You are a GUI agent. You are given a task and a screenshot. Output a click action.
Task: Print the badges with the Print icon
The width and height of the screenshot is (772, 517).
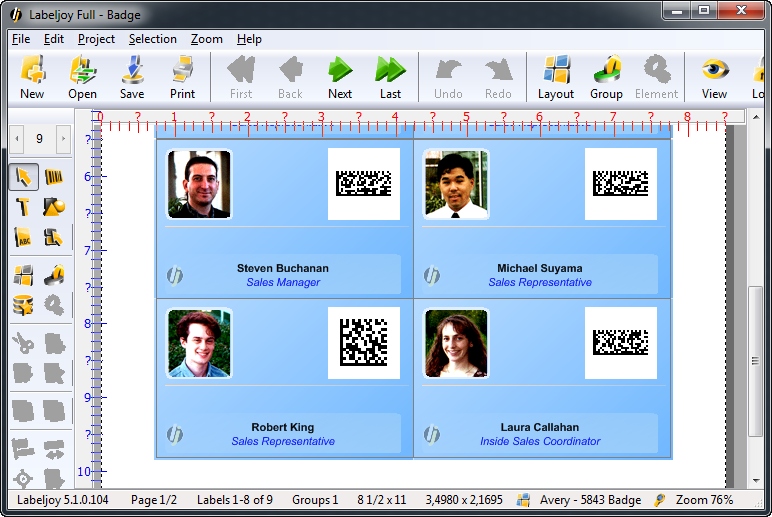183,77
